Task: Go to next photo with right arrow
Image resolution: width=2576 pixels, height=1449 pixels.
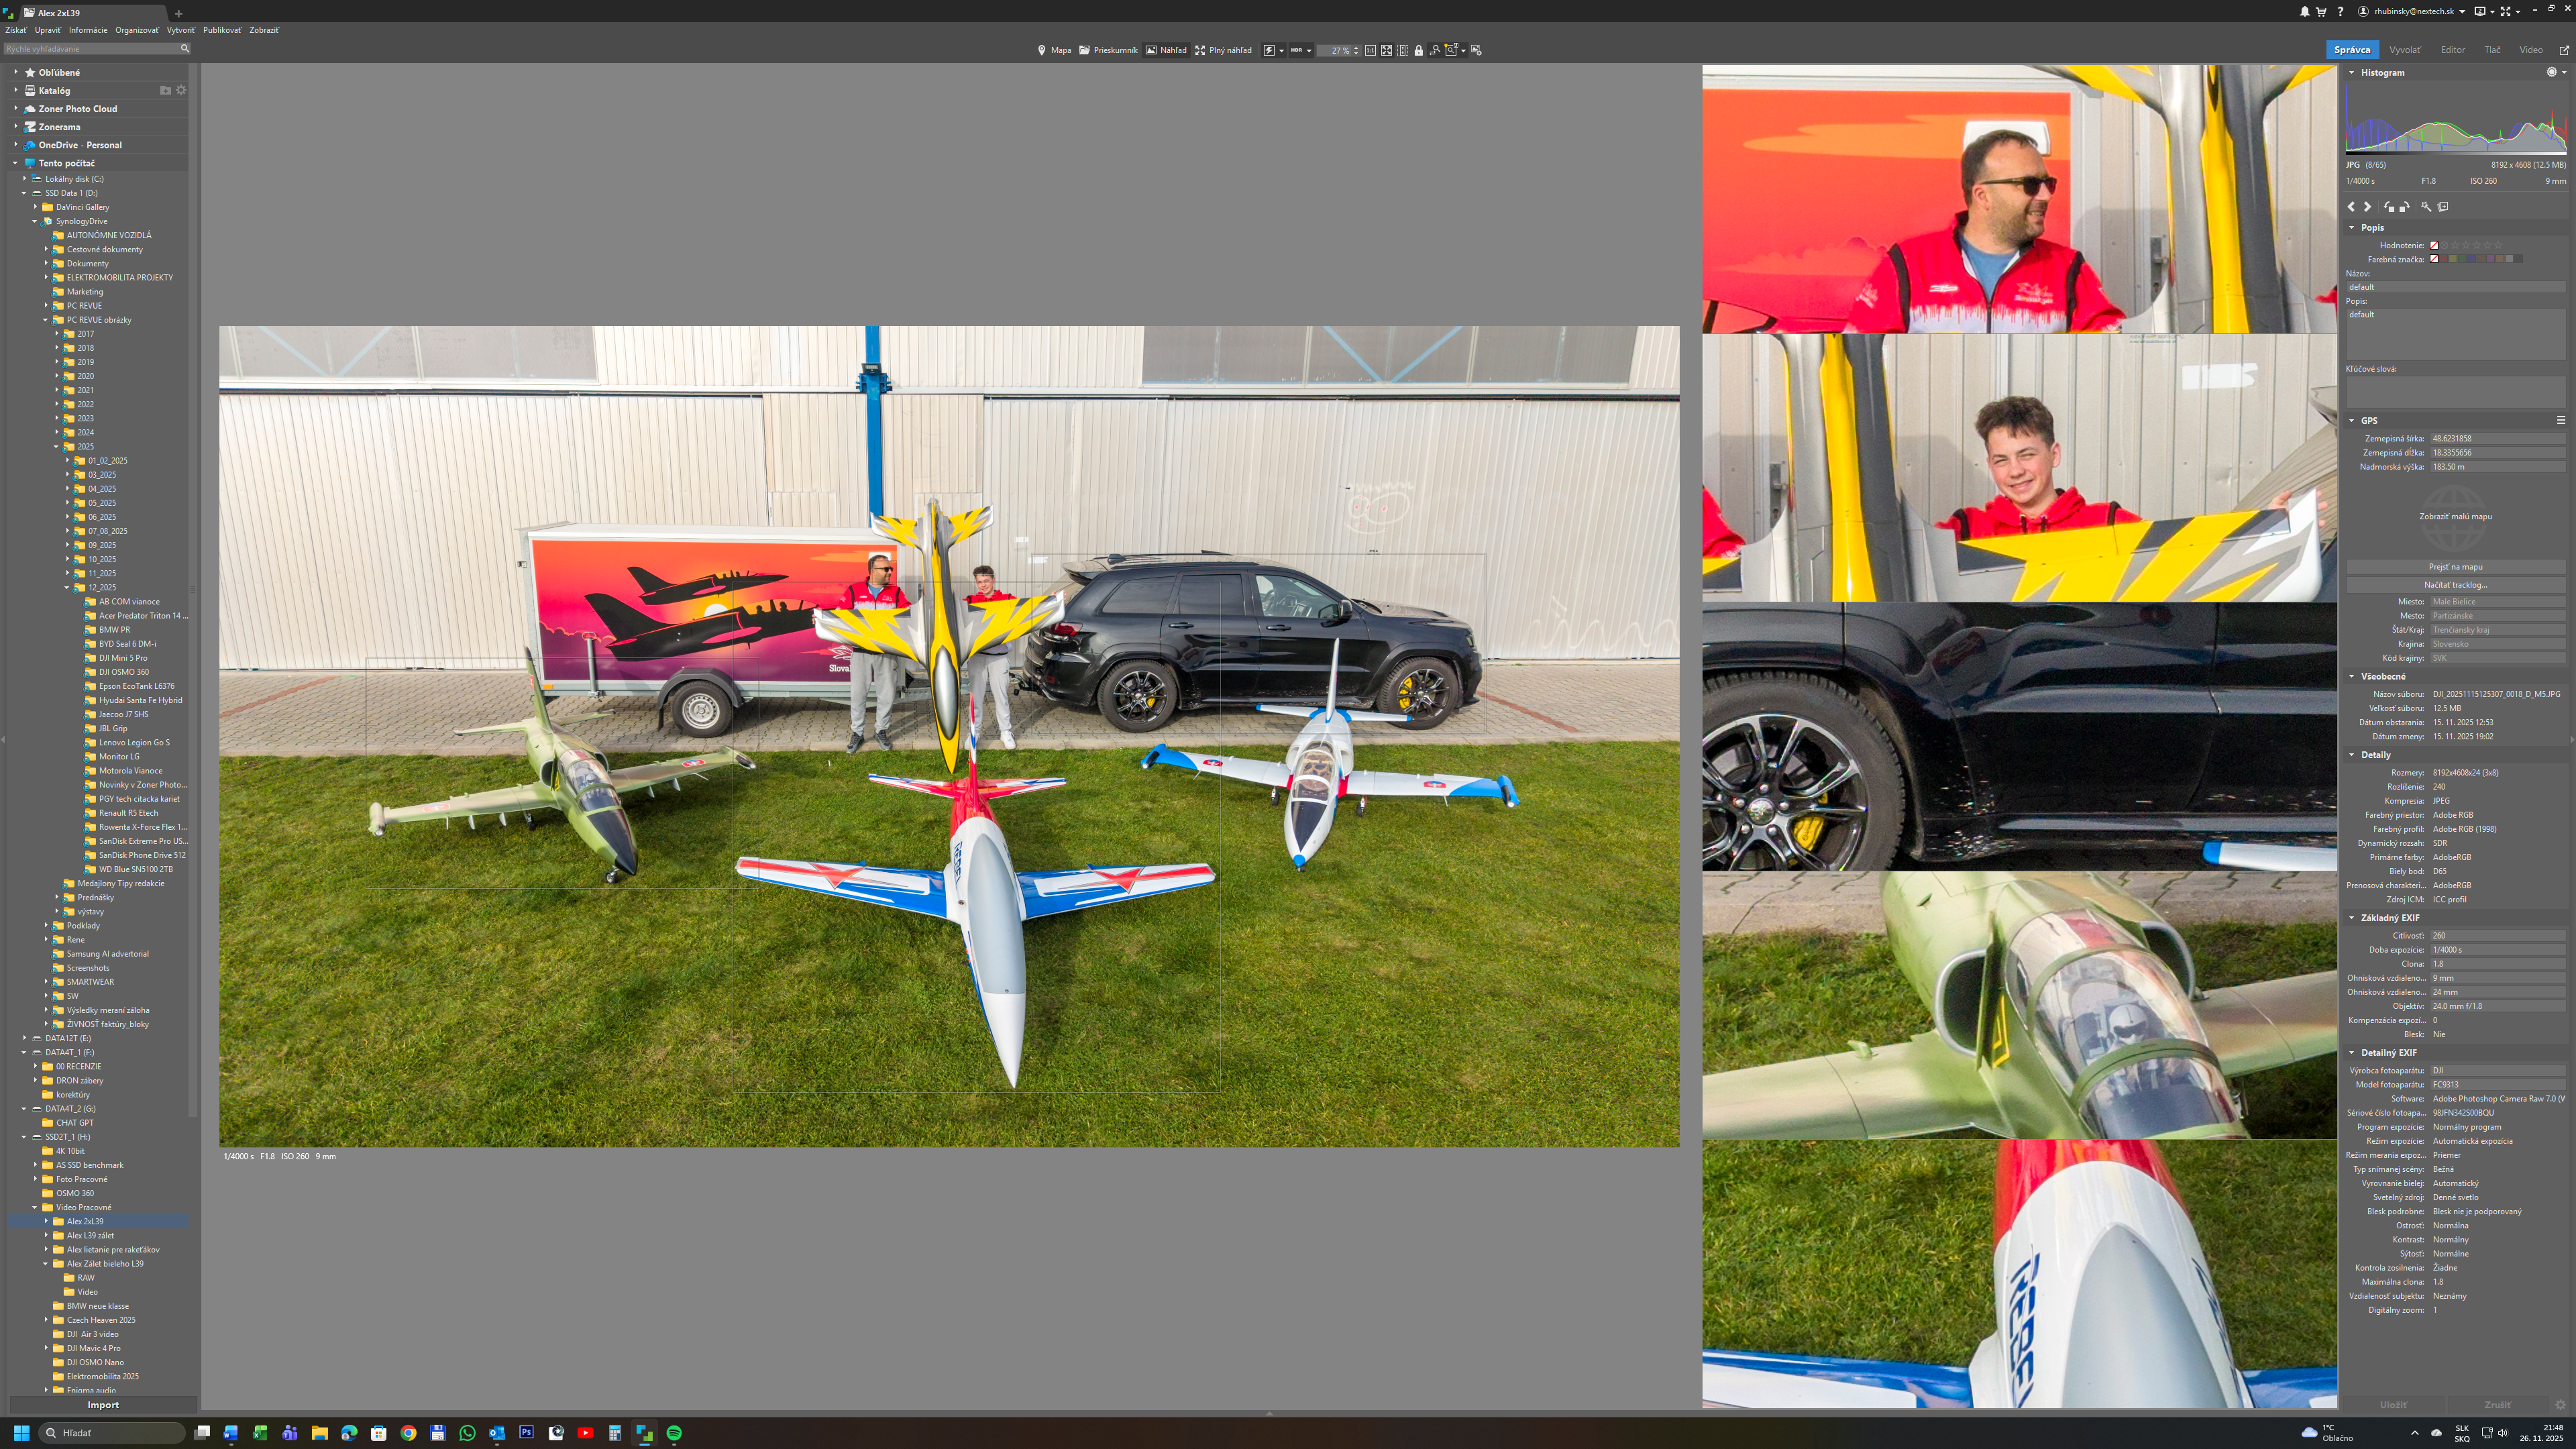Action: (x=2367, y=207)
